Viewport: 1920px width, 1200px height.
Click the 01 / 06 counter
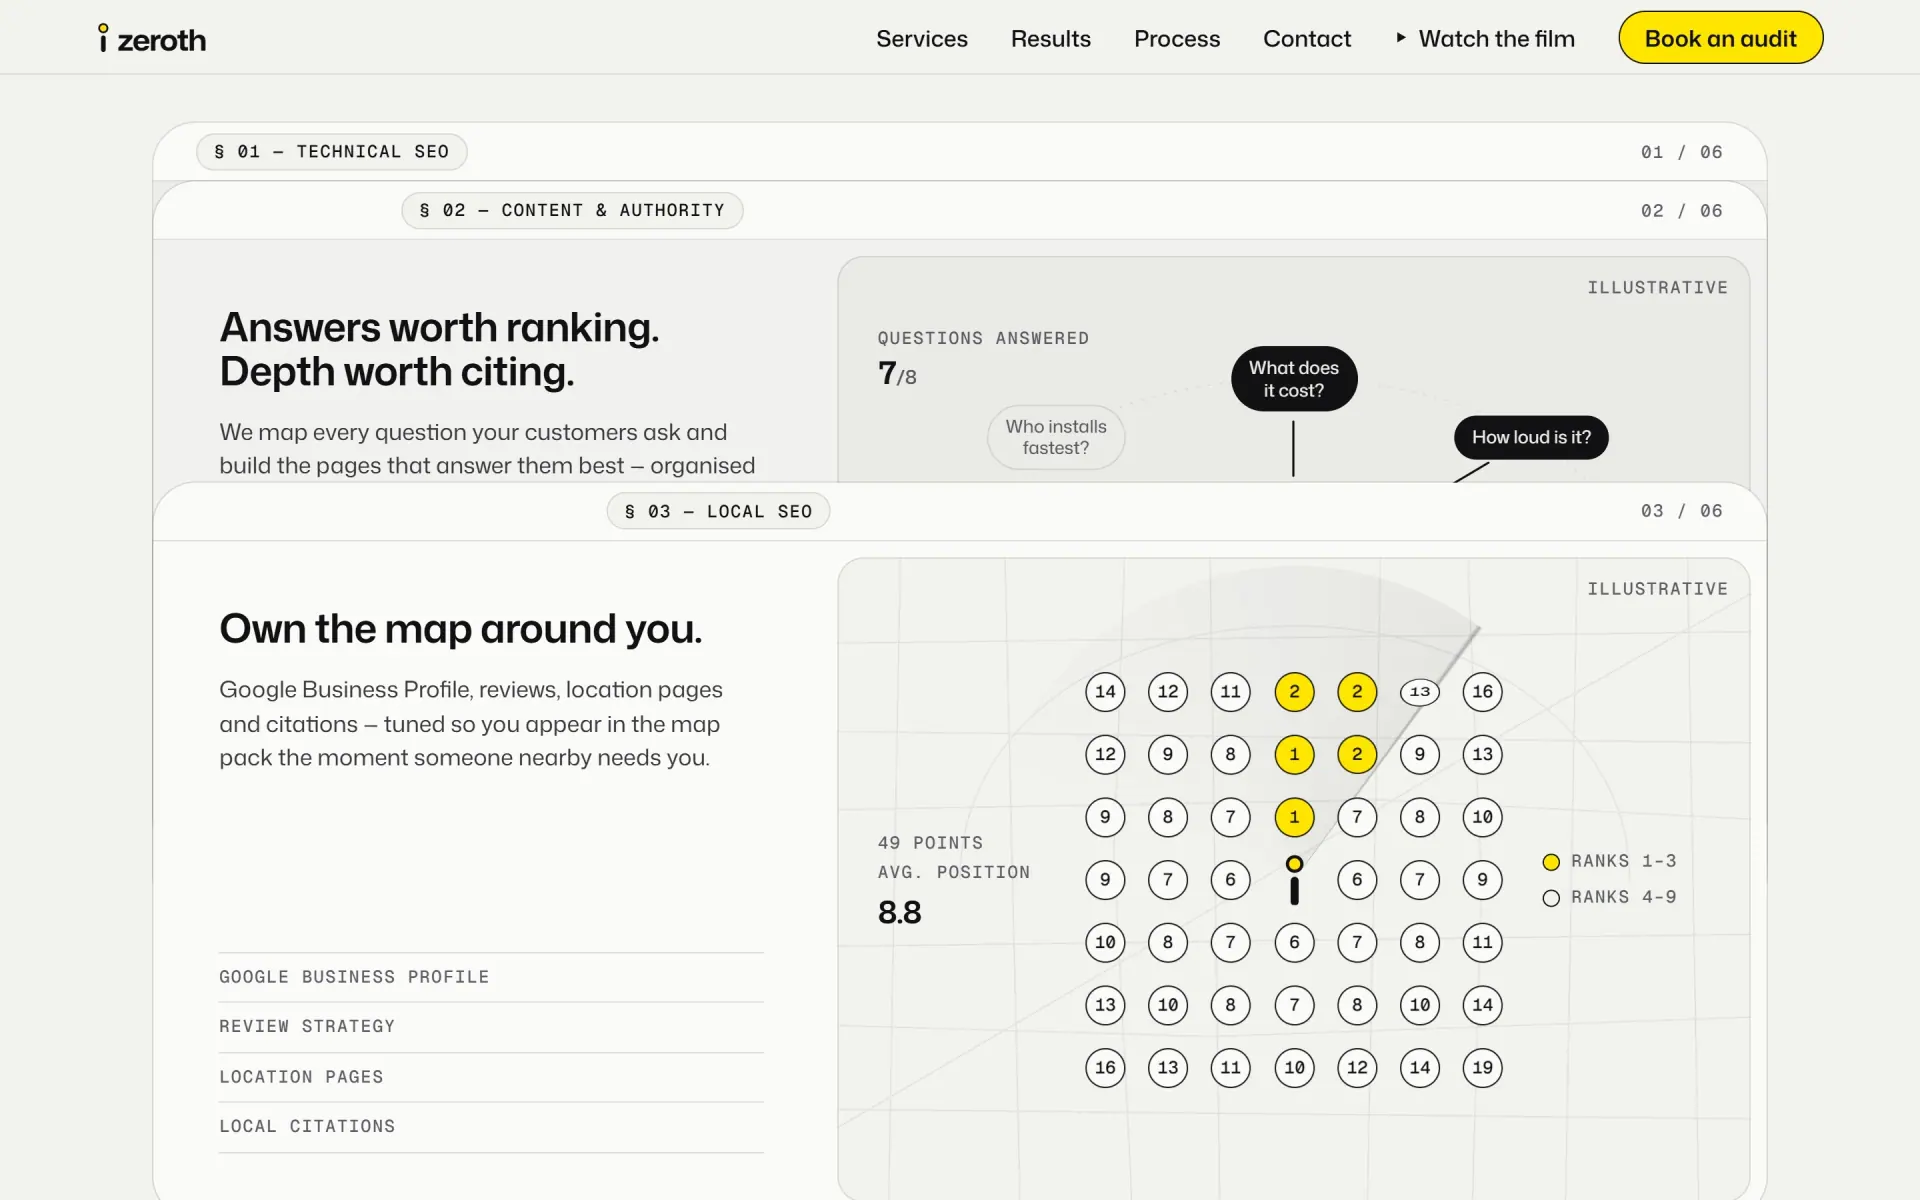pyautogui.click(x=1681, y=152)
